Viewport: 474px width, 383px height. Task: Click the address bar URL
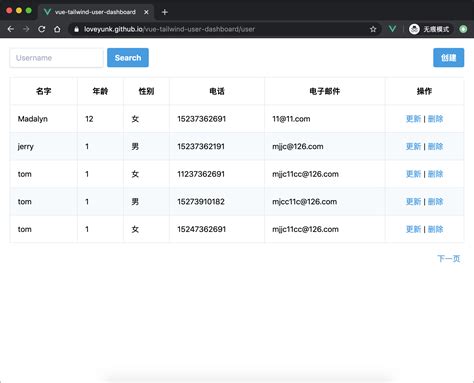pyautogui.click(x=169, y=29)
